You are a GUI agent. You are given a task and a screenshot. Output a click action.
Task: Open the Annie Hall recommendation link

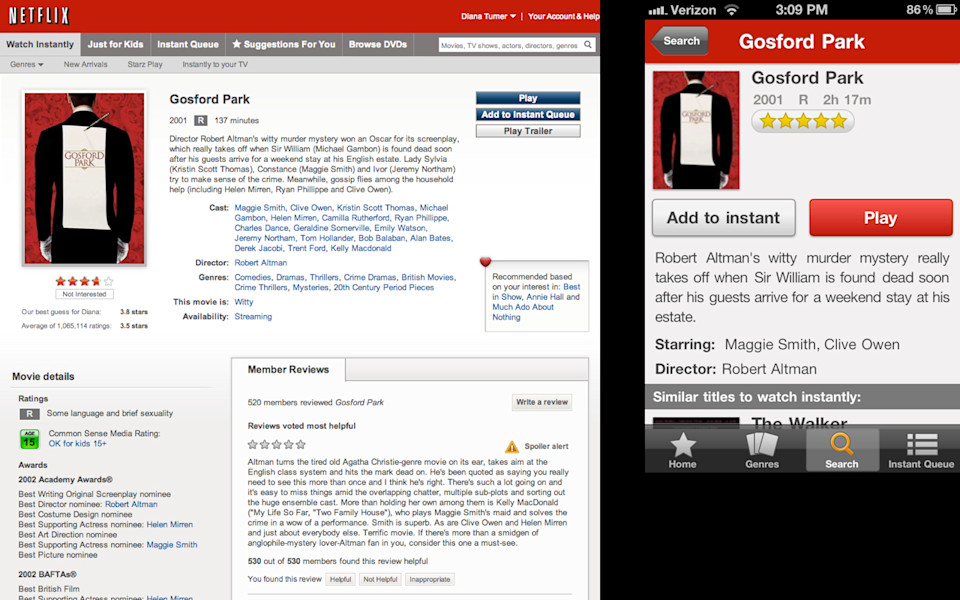545,297
